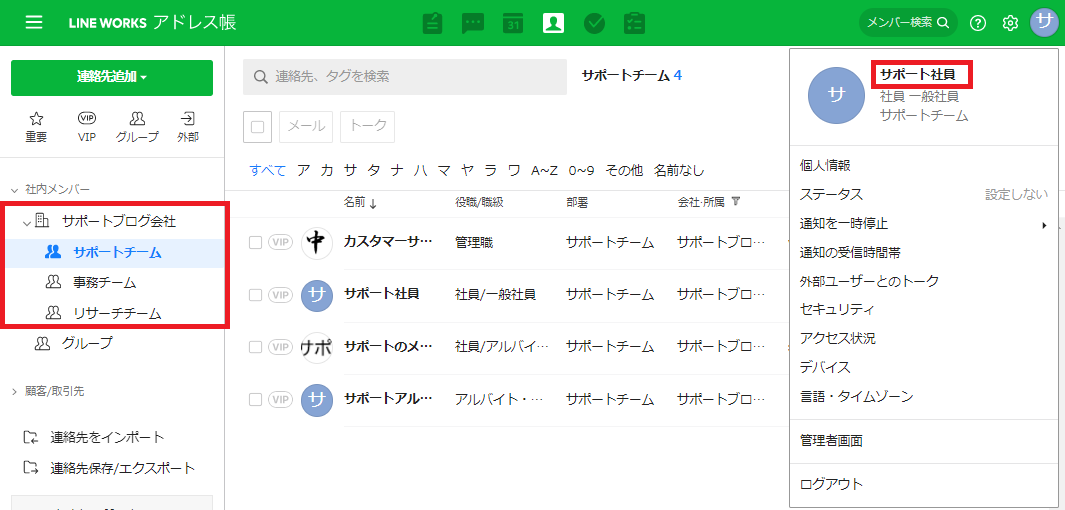This screenshot has height=510, width=1065.
Task: Open the settings gear icon
Action: click(1010, 23)
